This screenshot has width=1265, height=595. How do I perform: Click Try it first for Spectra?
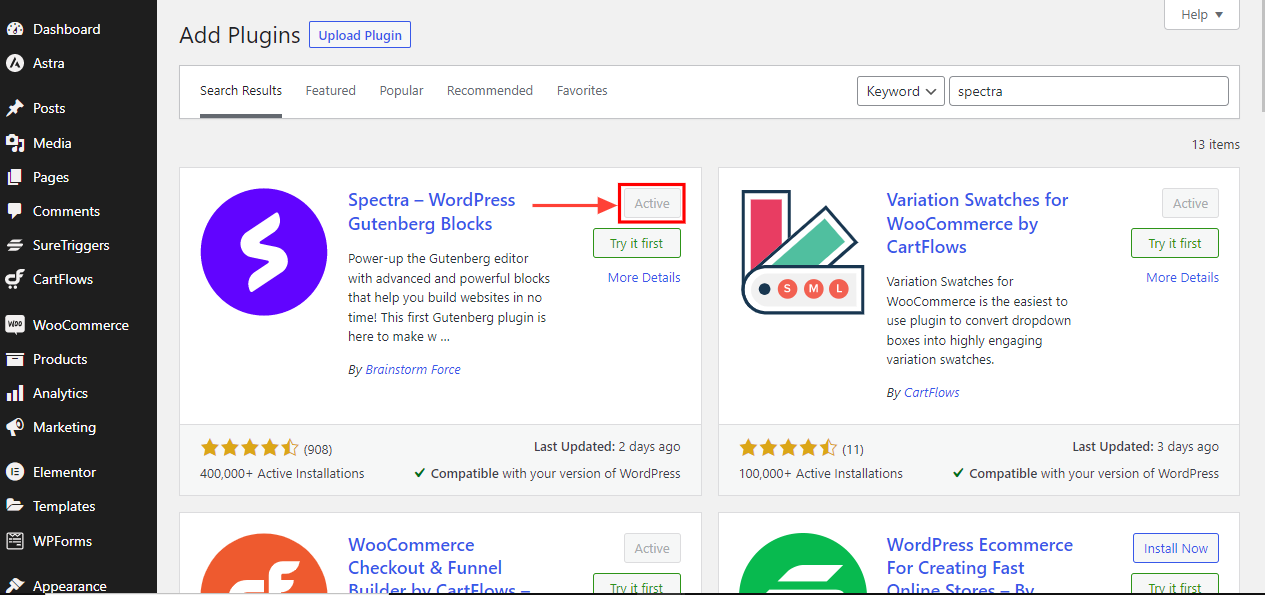click(x=636, y=243)
